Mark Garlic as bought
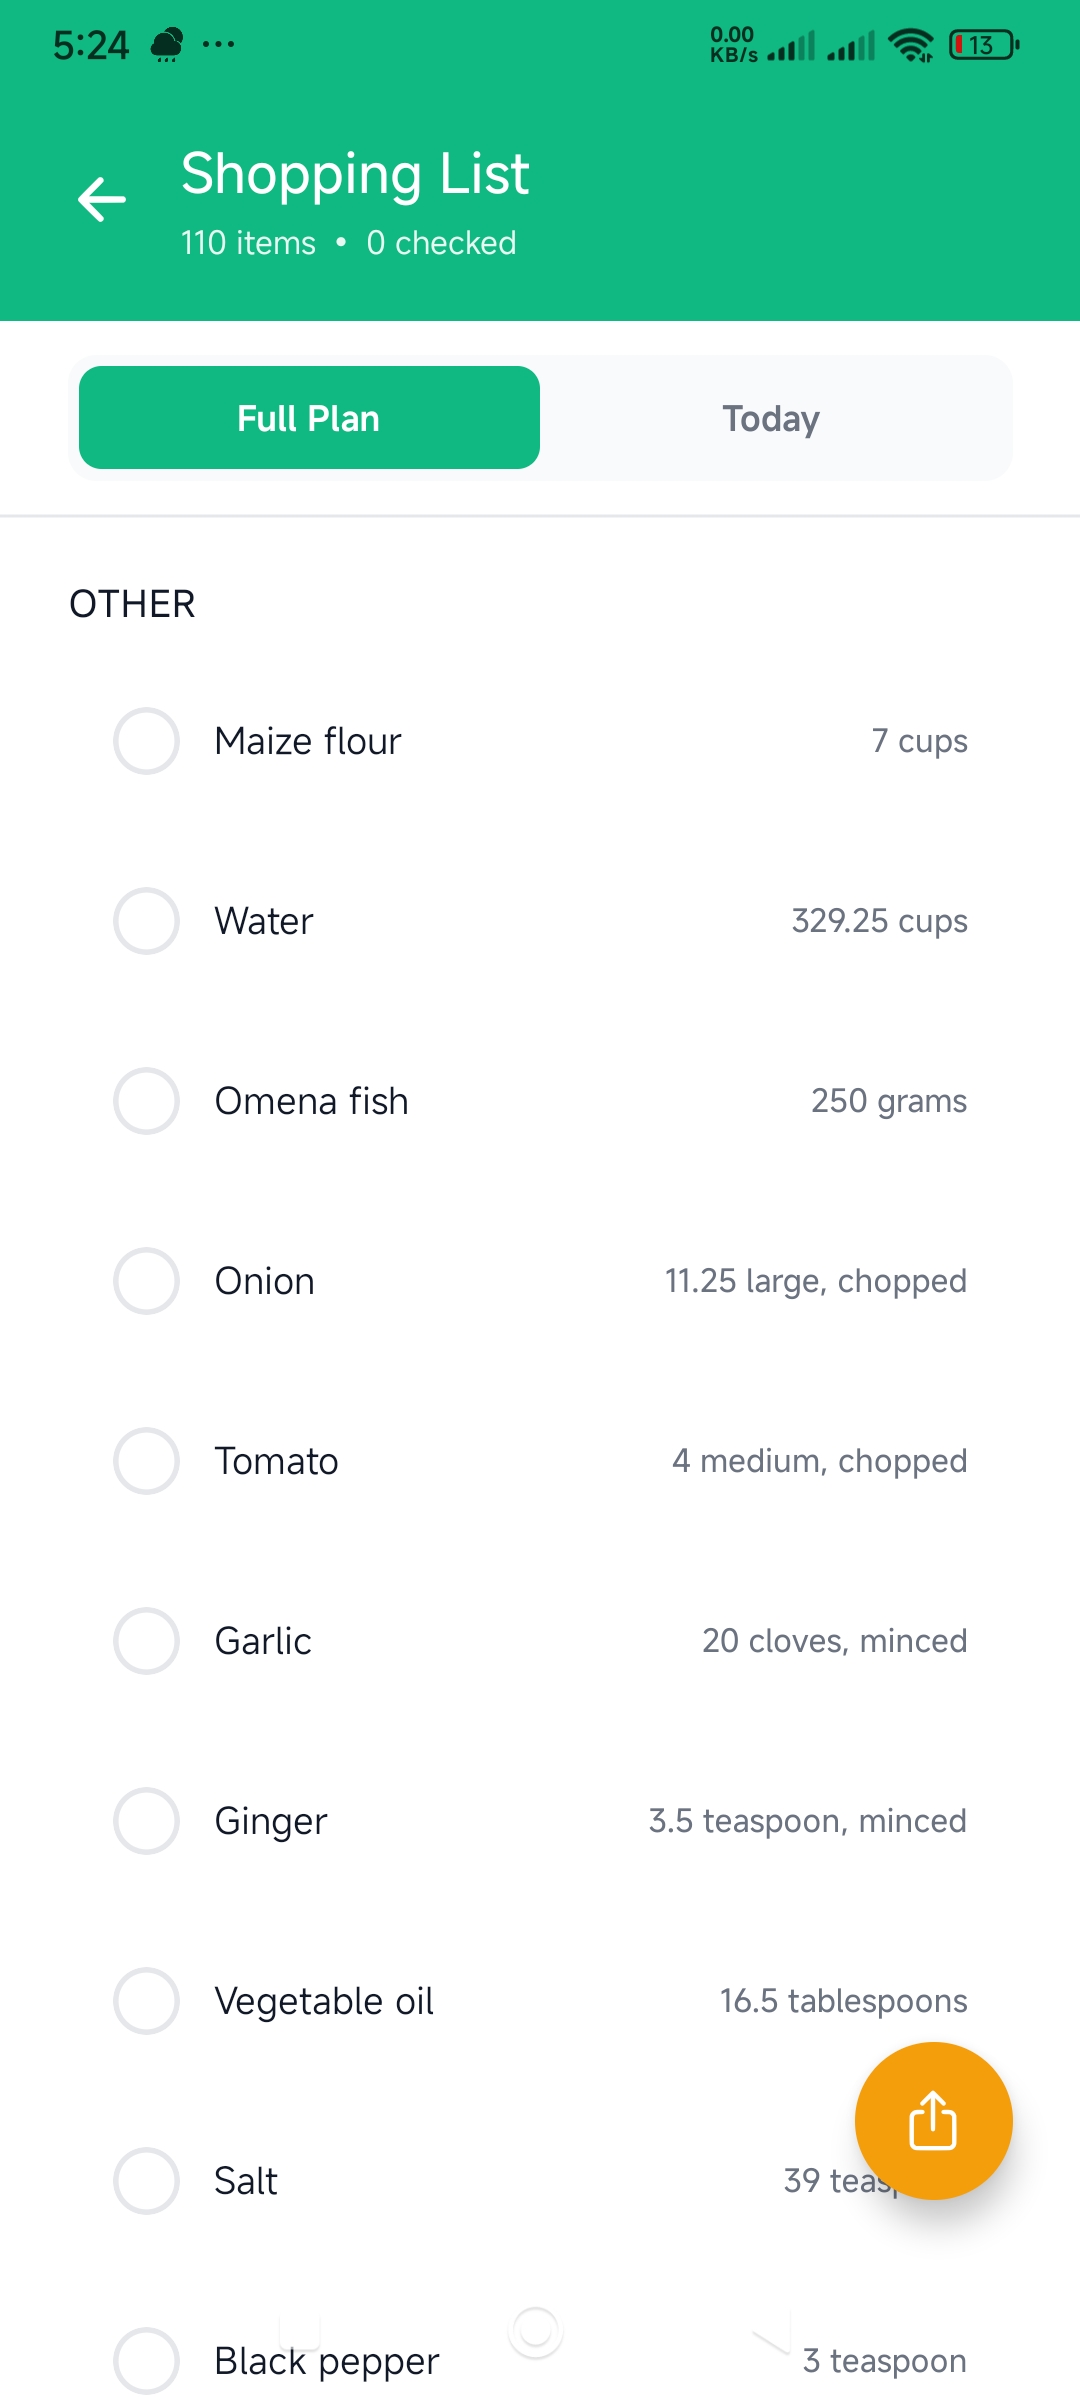Image resolution: width=1080 pixels, height=2400 pixels. pos(146,1641)
